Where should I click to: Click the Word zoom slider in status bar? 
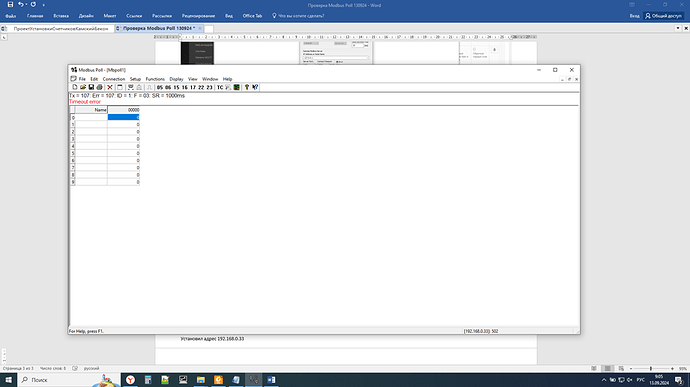click(651, 369)
